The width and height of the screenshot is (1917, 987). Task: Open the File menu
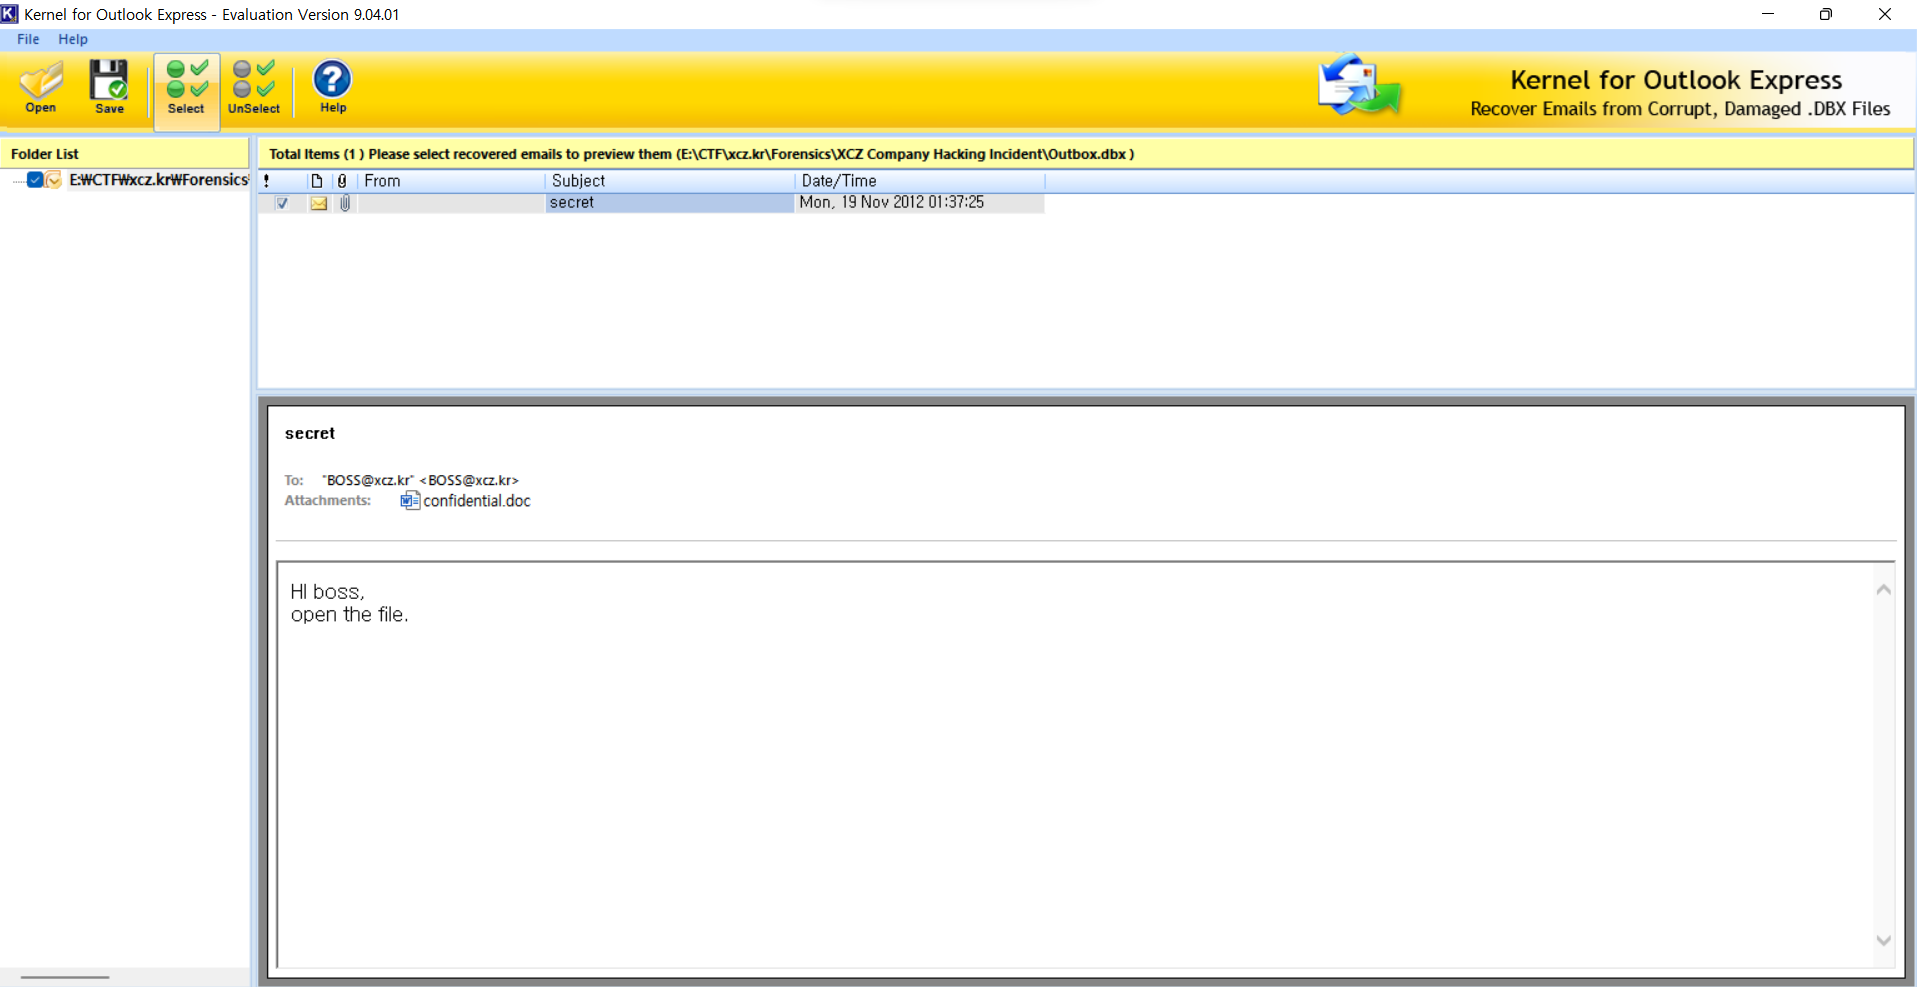28,39
